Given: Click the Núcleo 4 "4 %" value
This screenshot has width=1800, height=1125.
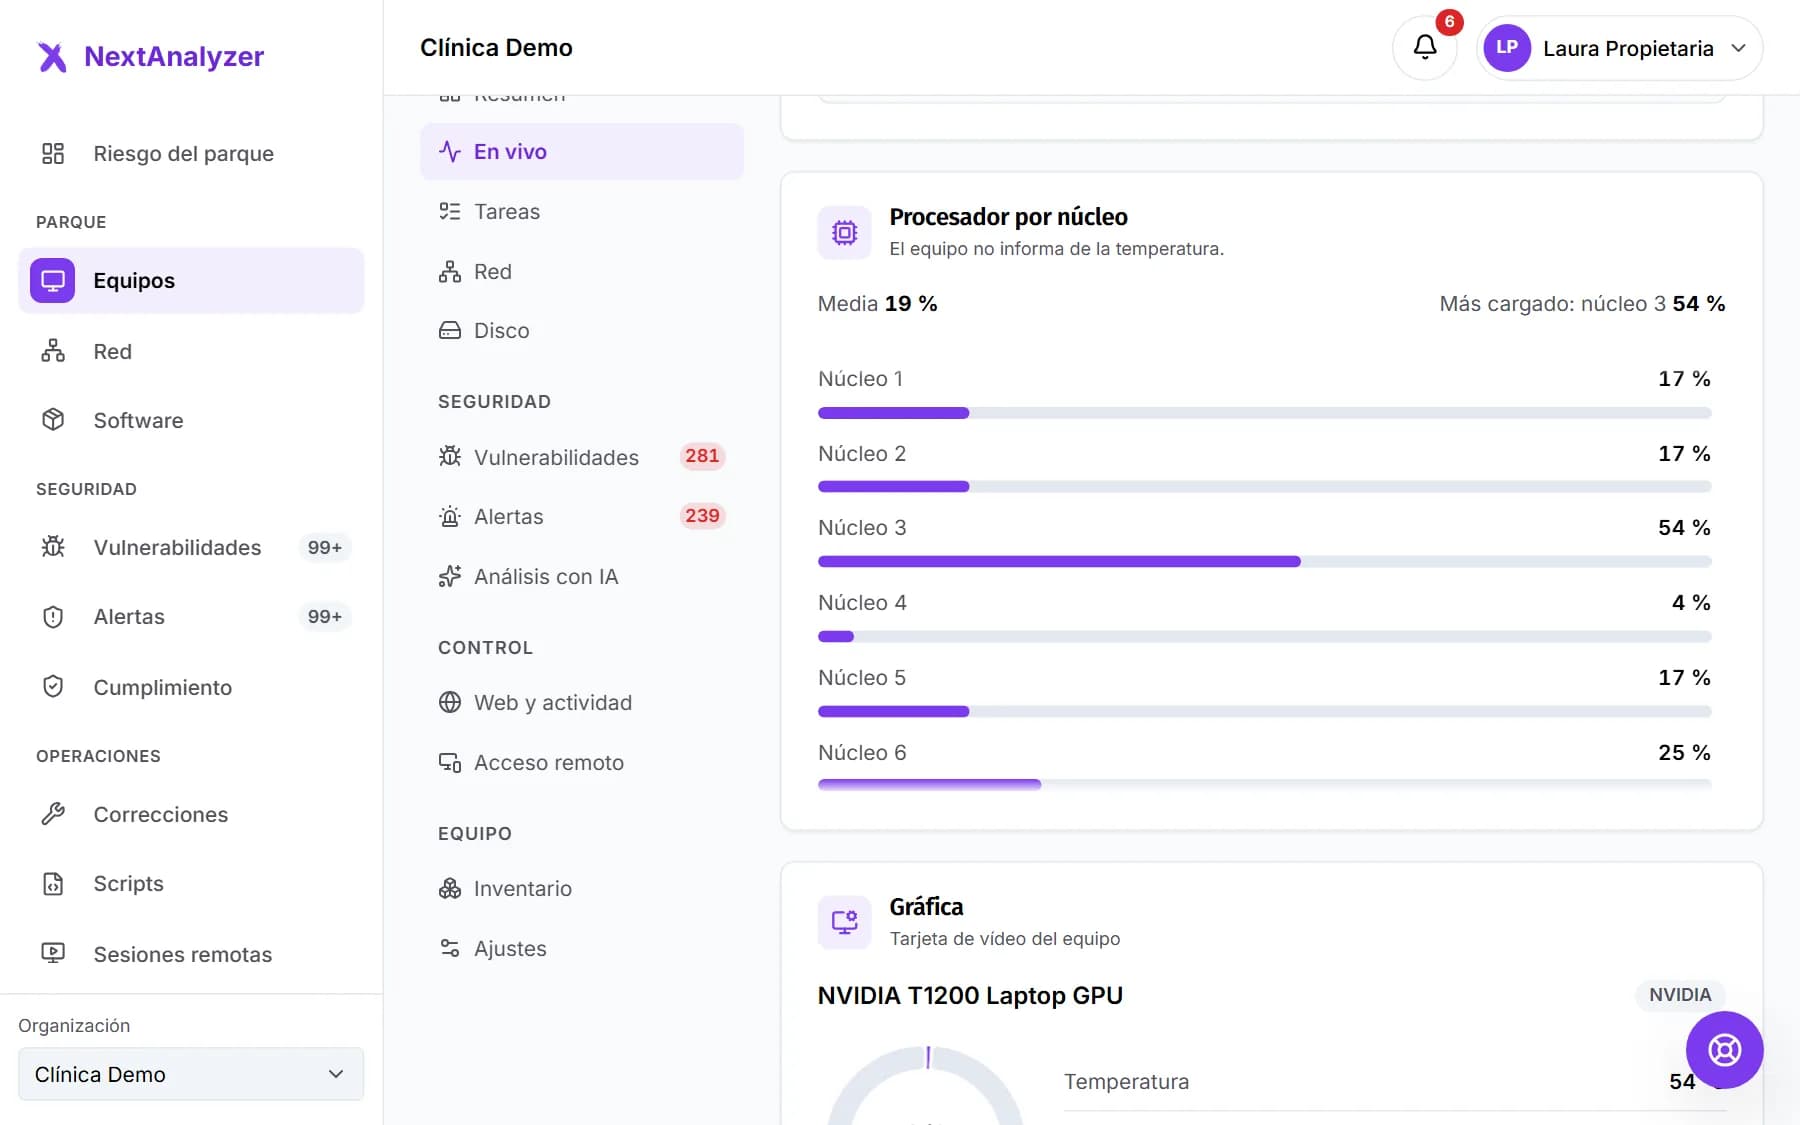Looking at the screenshot, I should click(x=1691, y=603).
